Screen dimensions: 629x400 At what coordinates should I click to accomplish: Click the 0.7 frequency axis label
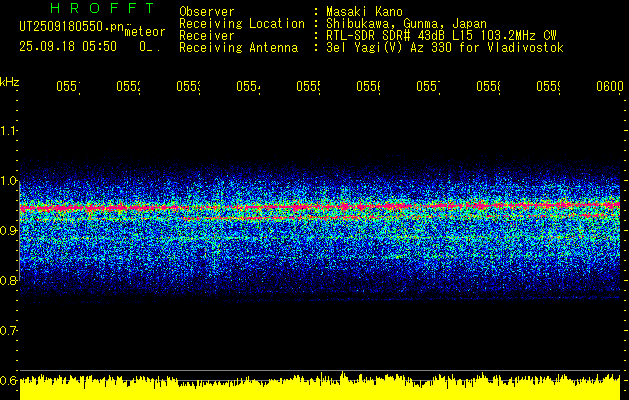(x=8, y=330)
